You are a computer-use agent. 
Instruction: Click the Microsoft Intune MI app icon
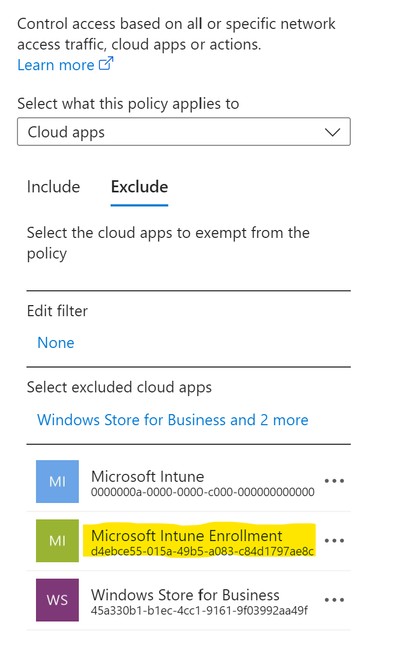pyautogui.click(x=57, y=481)
